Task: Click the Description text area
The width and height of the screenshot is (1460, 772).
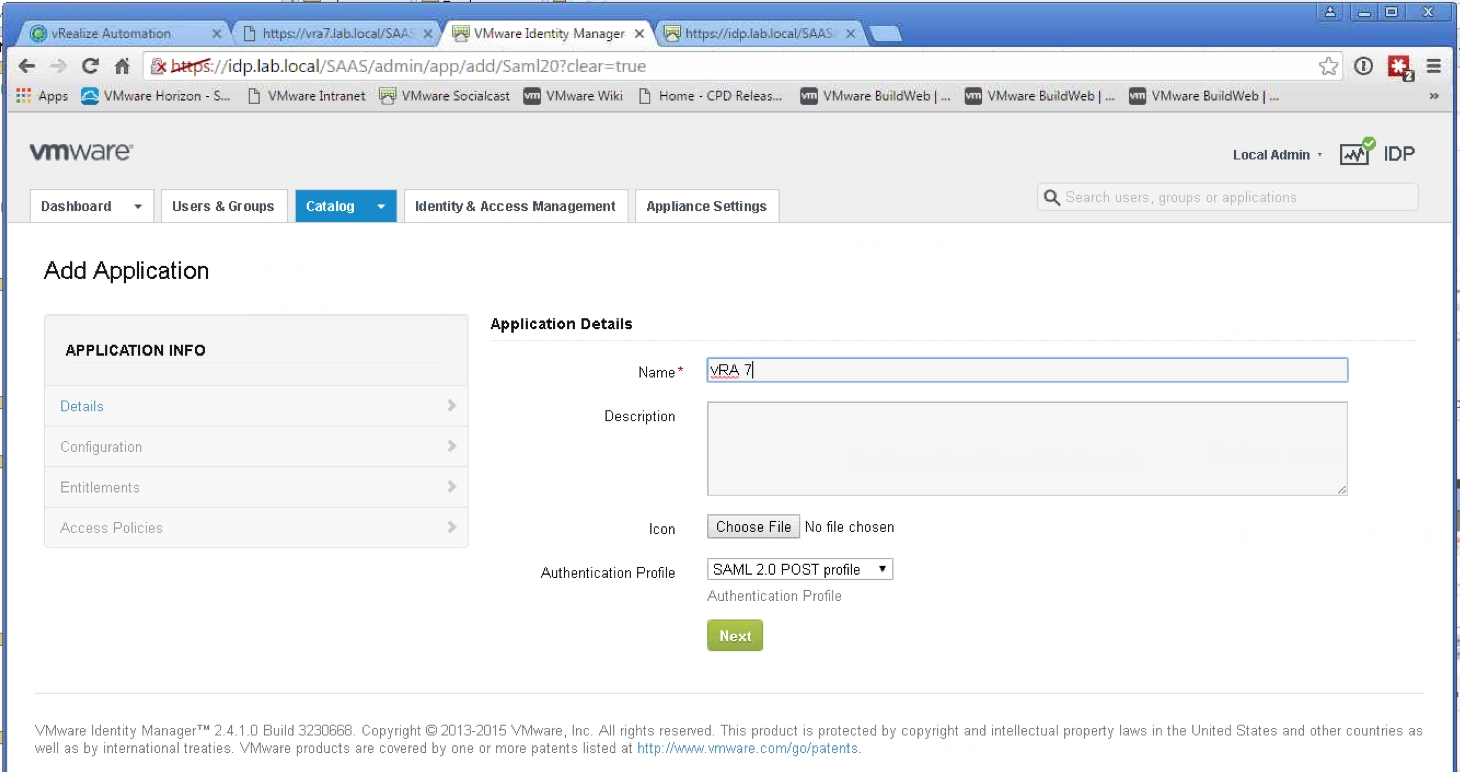Action: click(1027, 449)
